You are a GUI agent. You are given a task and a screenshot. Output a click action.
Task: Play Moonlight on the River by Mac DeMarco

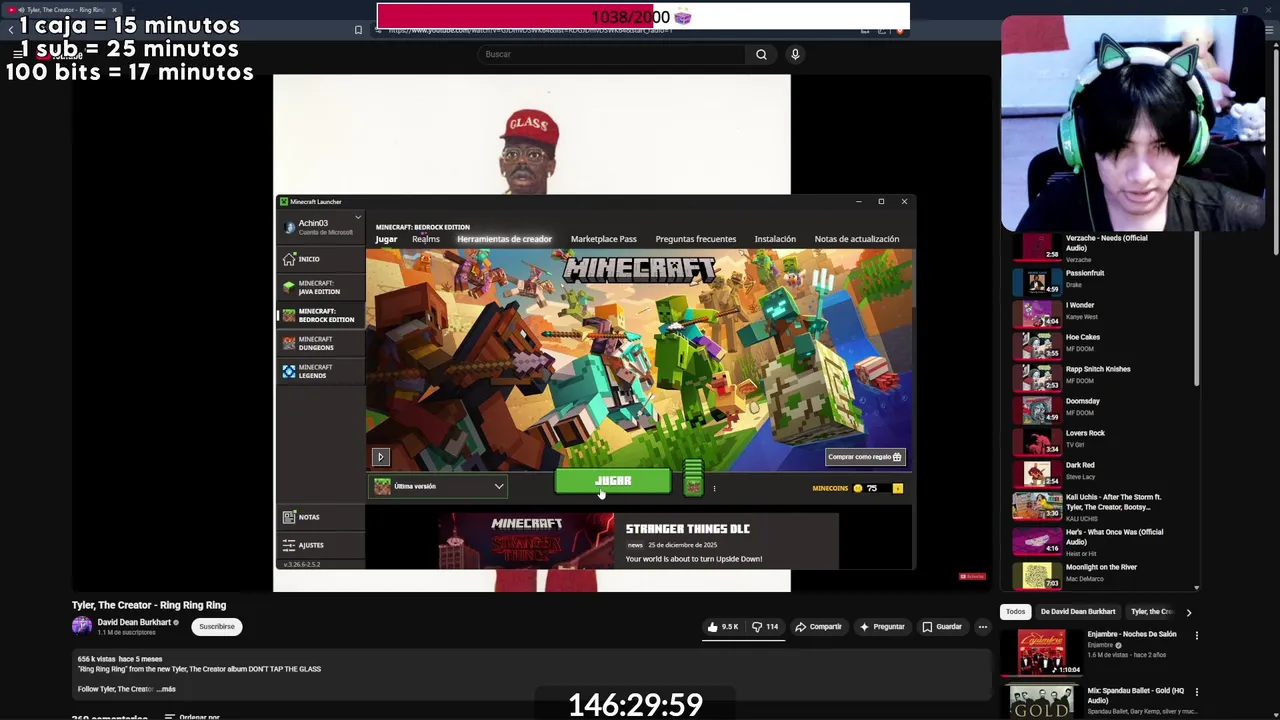(x=1102, y=574)
